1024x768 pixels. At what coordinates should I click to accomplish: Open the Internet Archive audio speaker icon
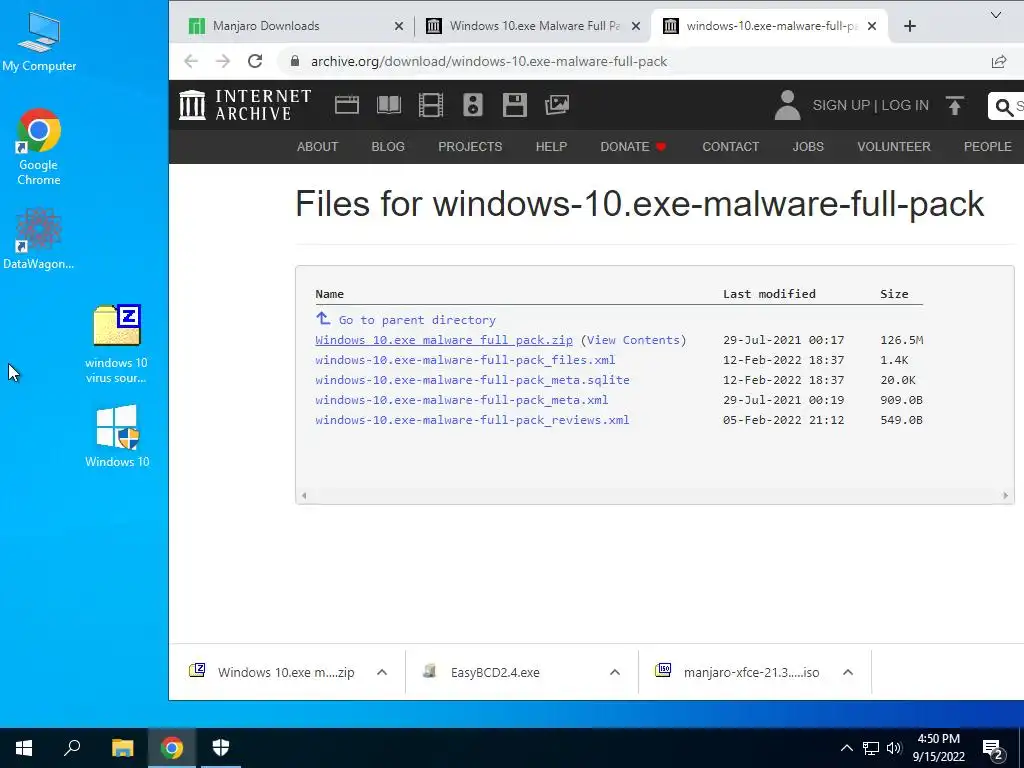473,105
